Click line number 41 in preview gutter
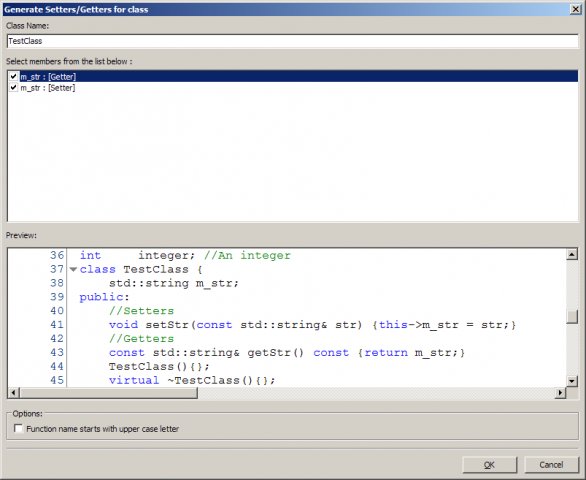The height and width of the screenshot is (480, 586). coord(57,324)
